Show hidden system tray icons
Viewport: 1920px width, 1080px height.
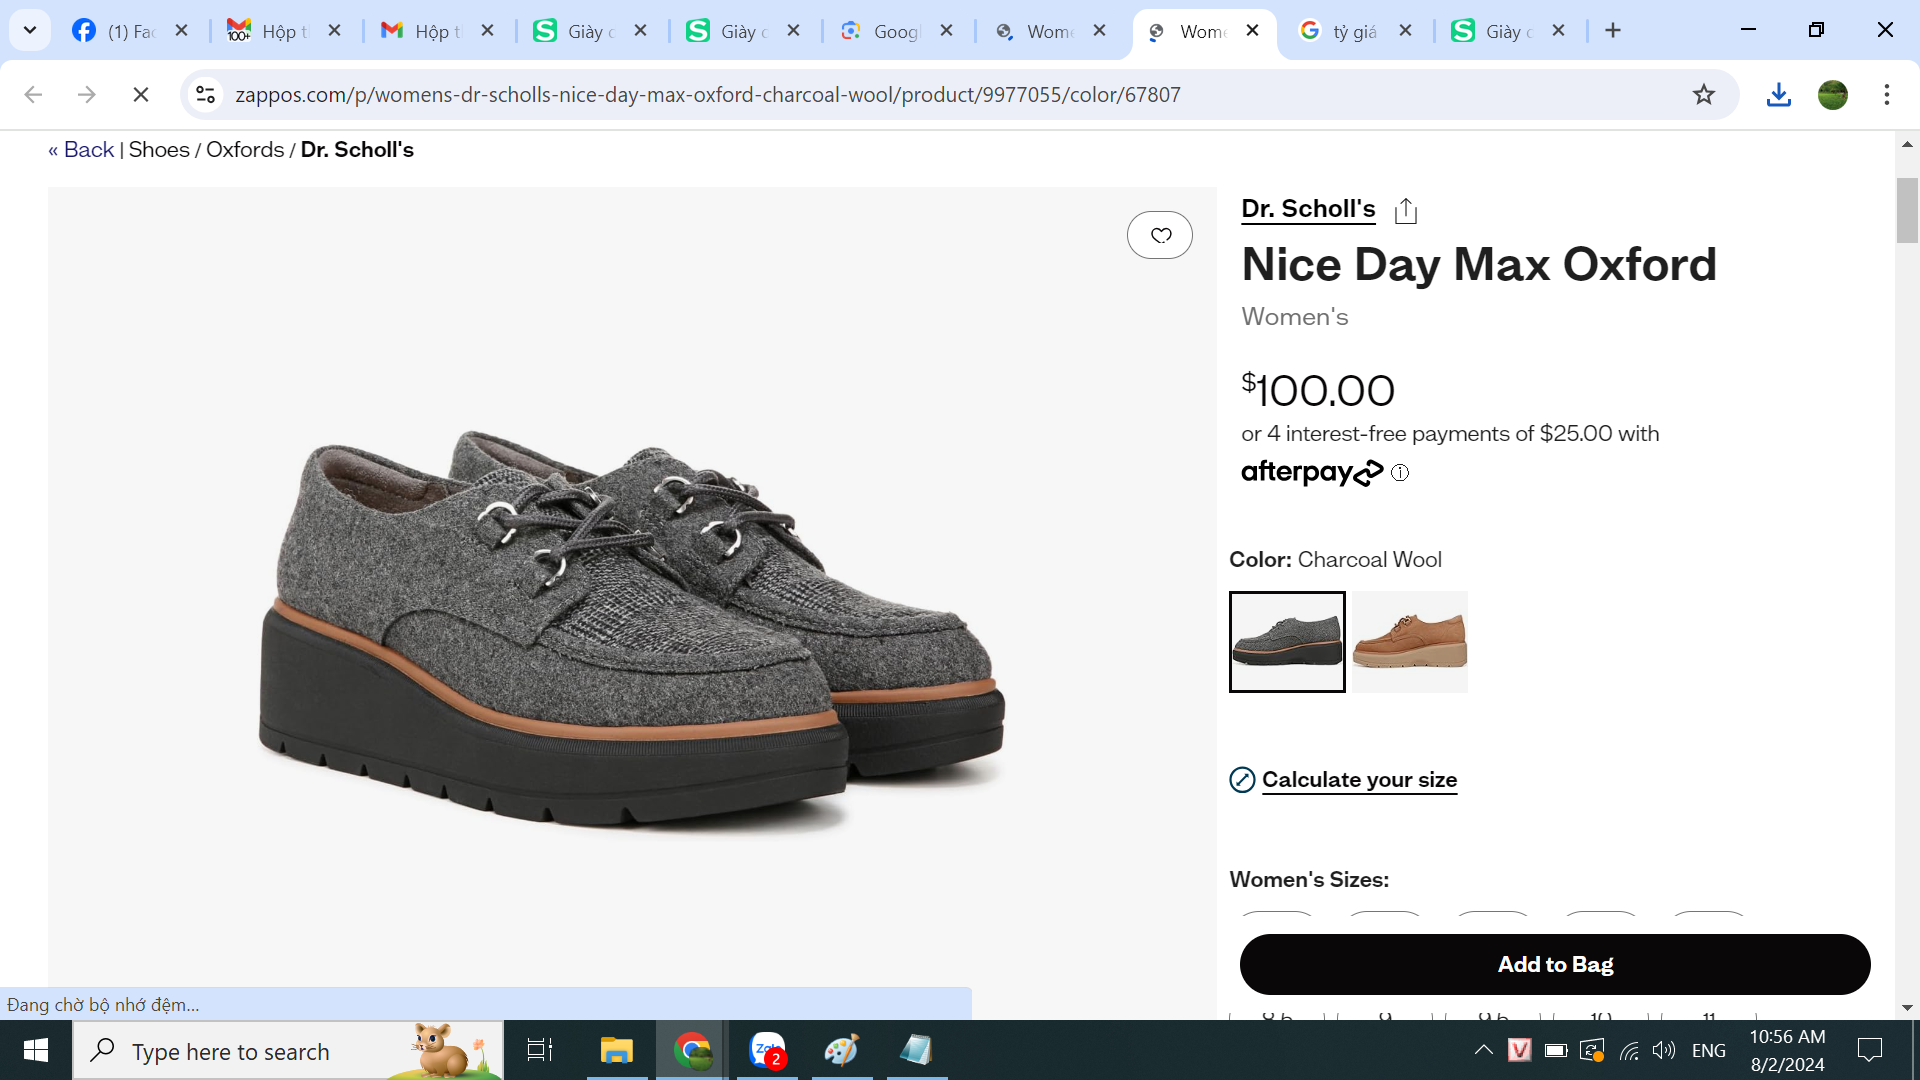(1484, 1050)
